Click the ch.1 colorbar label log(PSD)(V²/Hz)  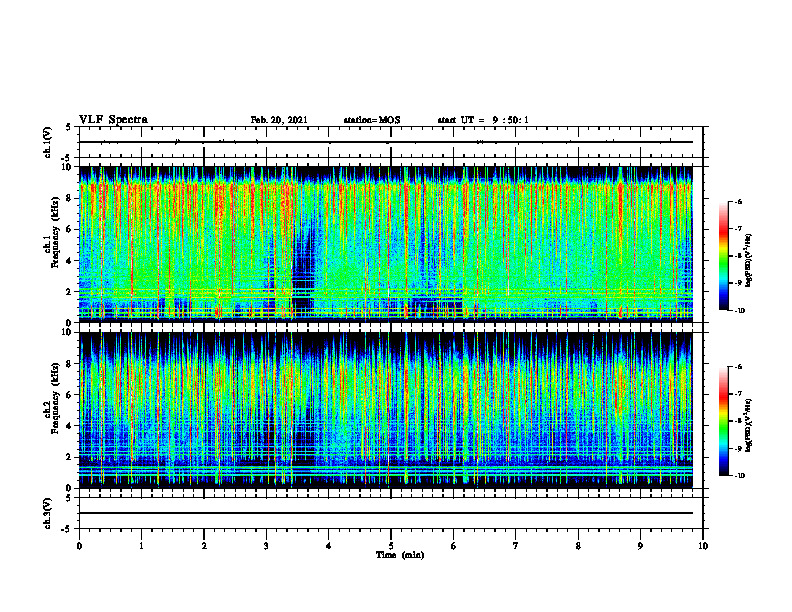click(749, 261)
